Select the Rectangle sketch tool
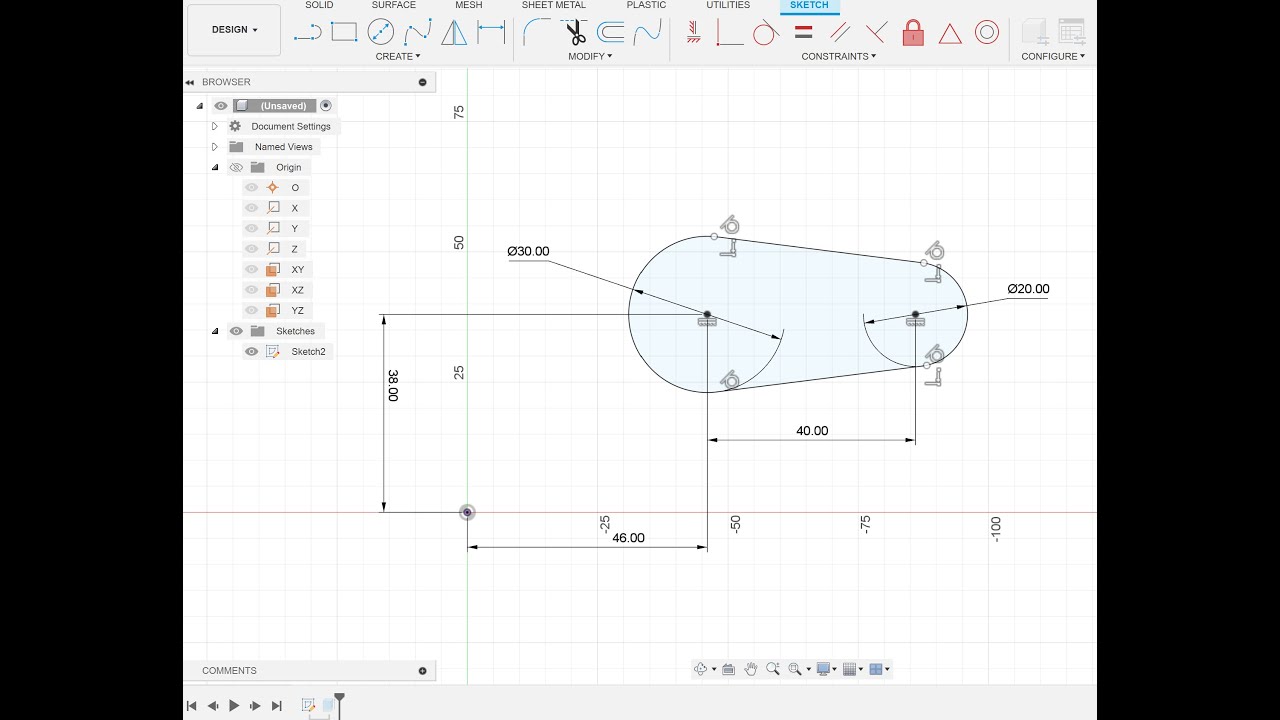The height and width of the screenshot is (720, 1280). 344,32
